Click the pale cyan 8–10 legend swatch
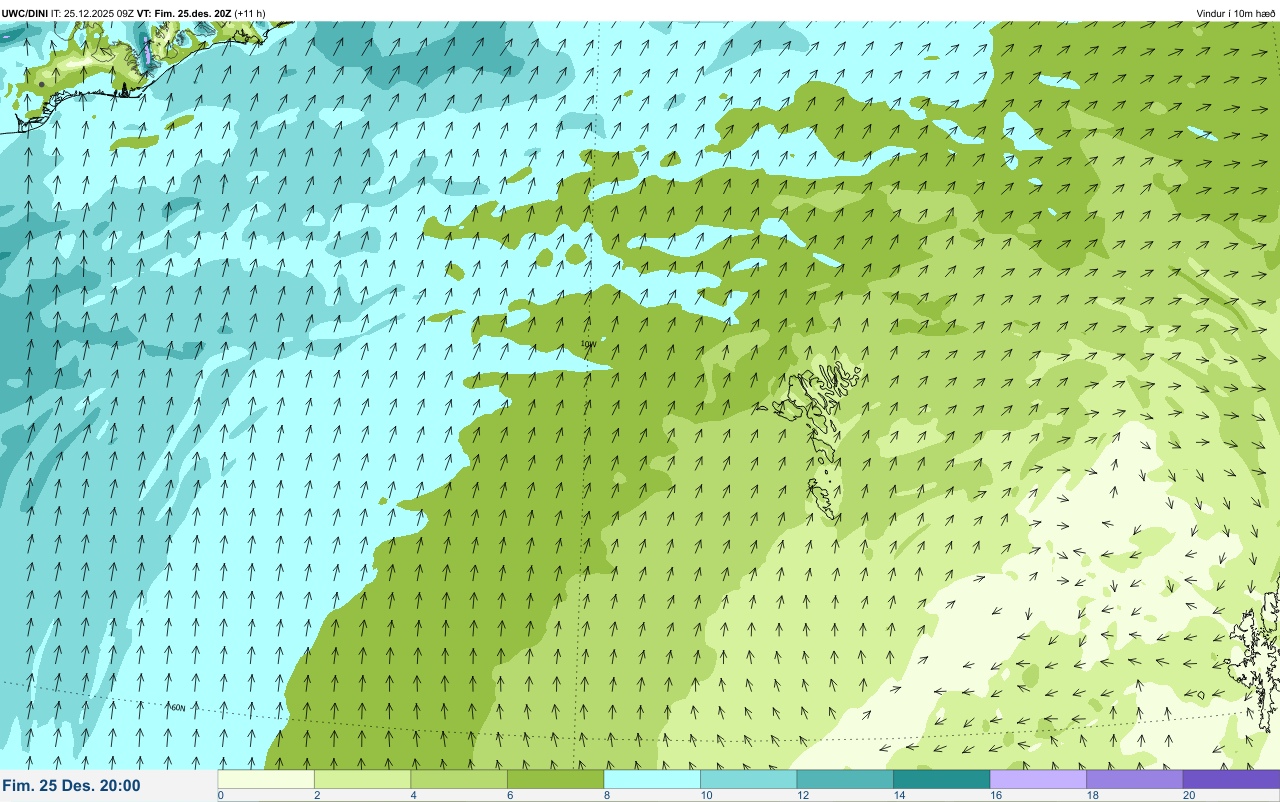The height and width of the screenshot is (802, 1280). pos(652,779)
